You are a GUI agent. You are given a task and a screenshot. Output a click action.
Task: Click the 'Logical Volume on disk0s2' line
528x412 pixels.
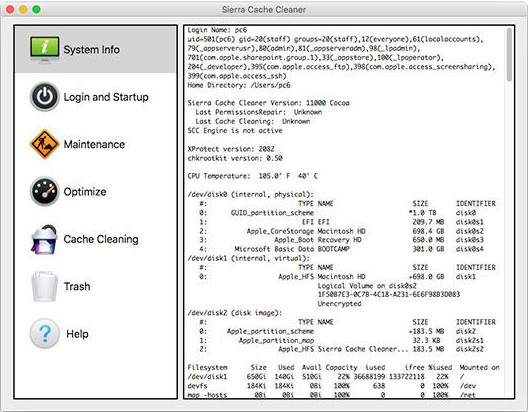(367, 286)
